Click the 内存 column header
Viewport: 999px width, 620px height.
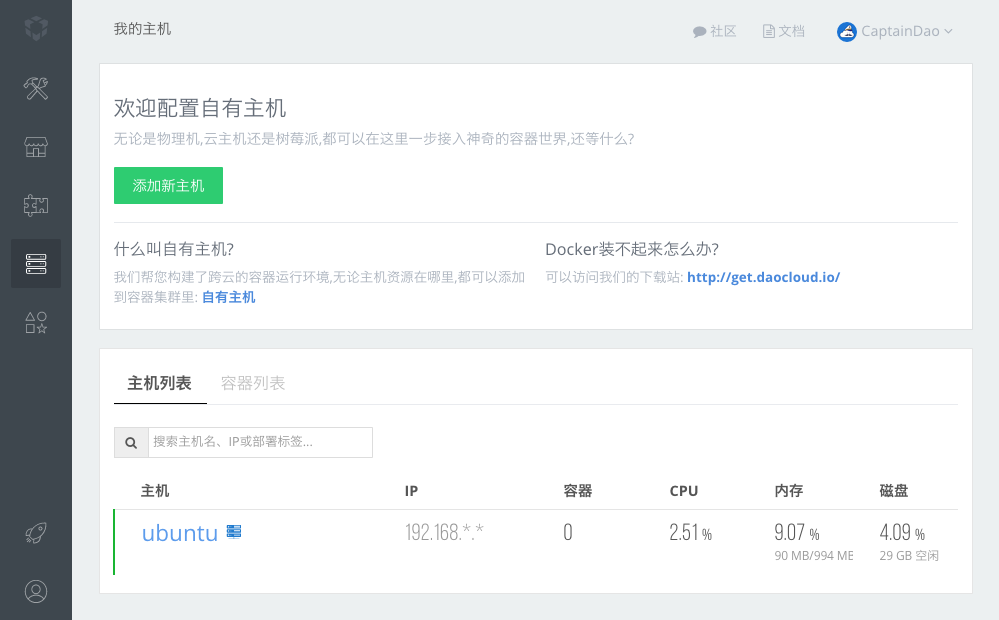[789, 491]
